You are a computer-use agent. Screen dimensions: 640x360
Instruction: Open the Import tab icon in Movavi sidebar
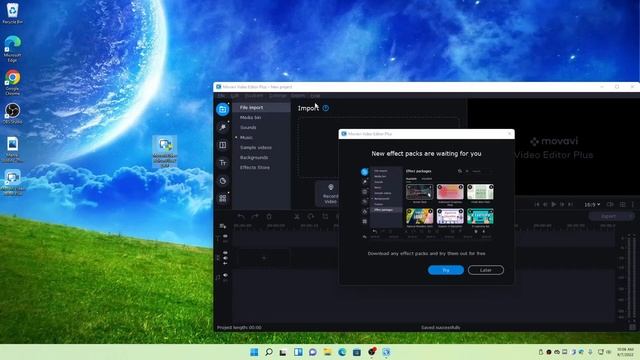click(x=222, y=109)
